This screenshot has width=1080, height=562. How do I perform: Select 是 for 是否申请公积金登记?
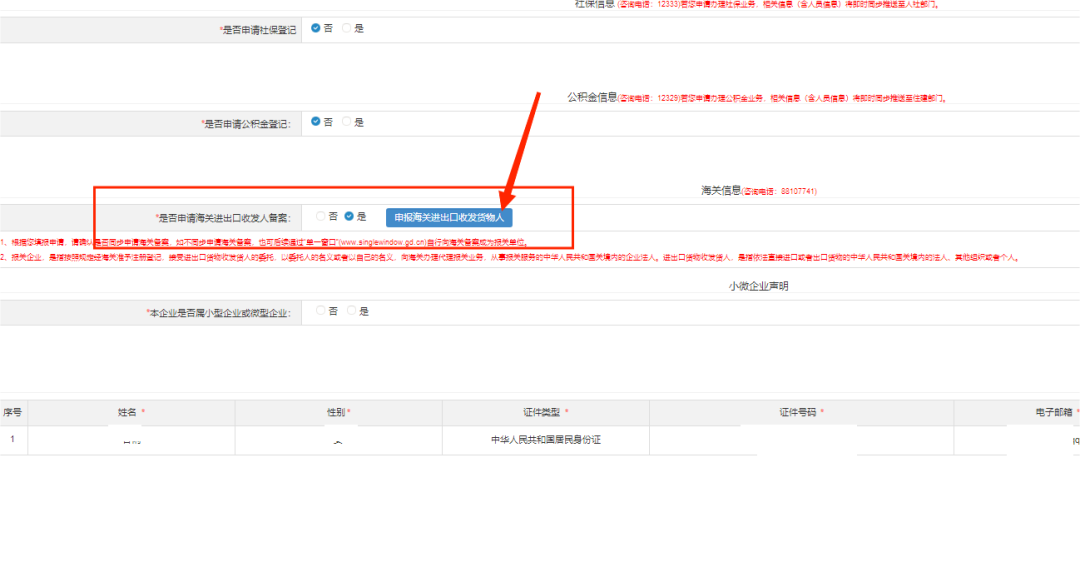tap(346, 122)
